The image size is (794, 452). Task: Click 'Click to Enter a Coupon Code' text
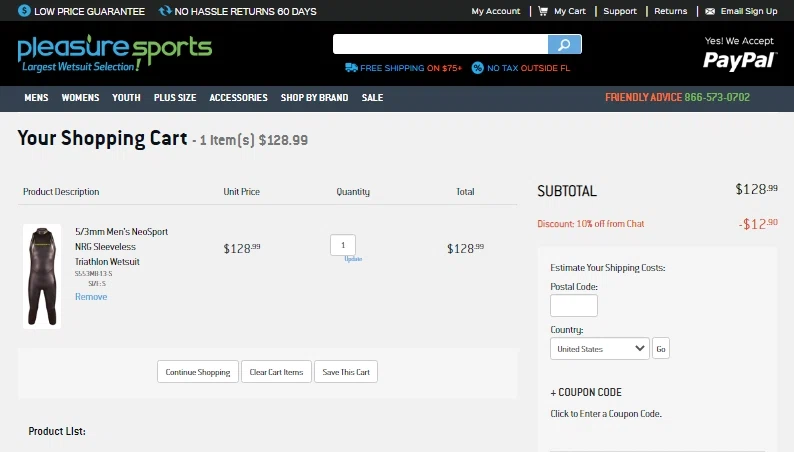[606, 414]
